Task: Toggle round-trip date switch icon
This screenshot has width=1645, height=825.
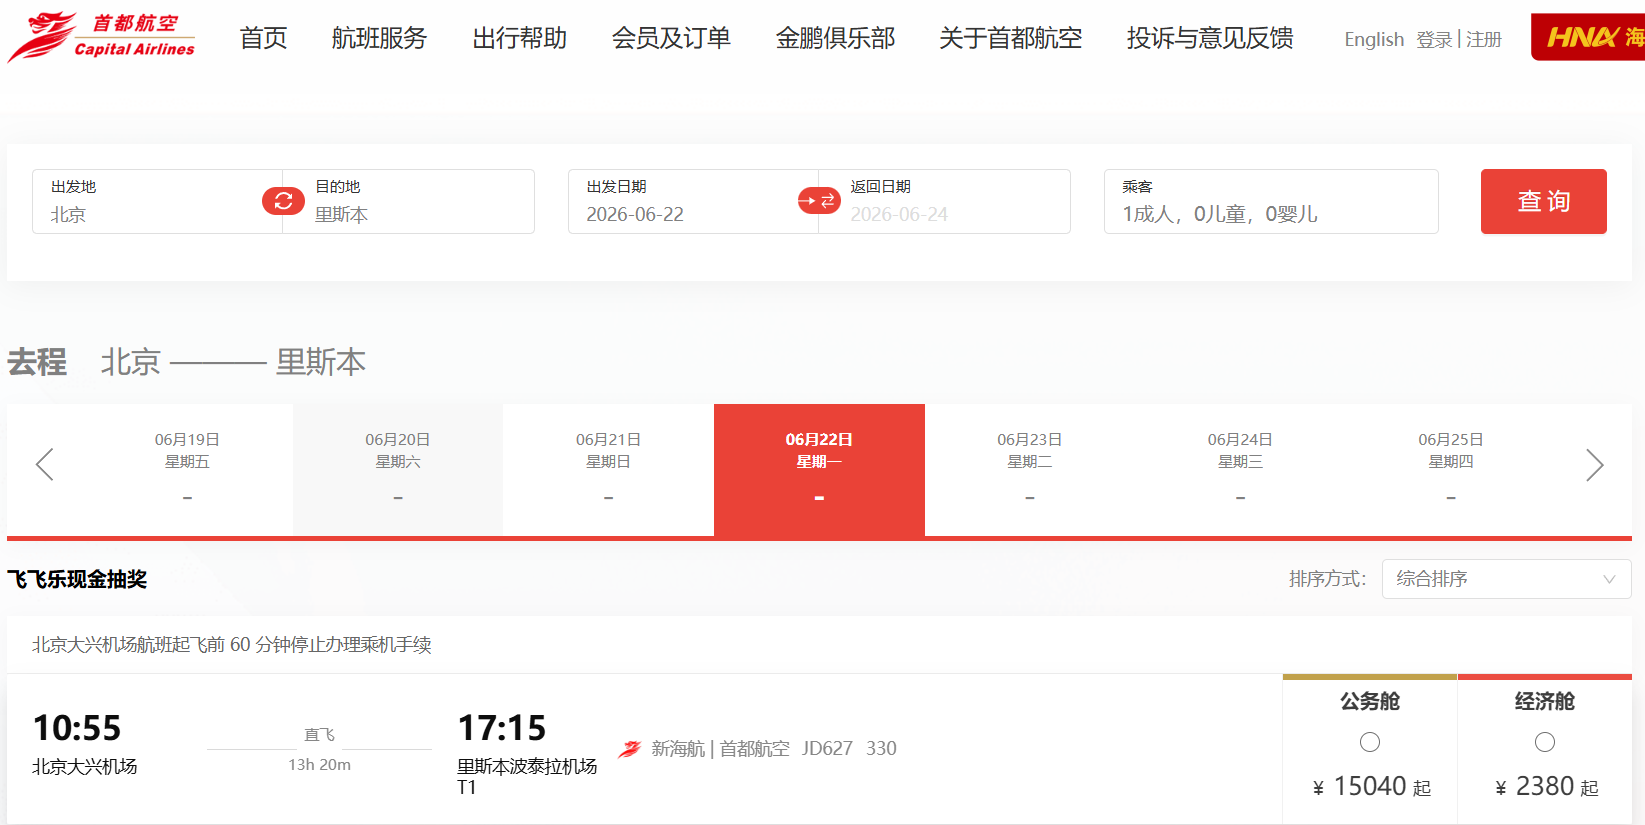Action: (818, 201)
